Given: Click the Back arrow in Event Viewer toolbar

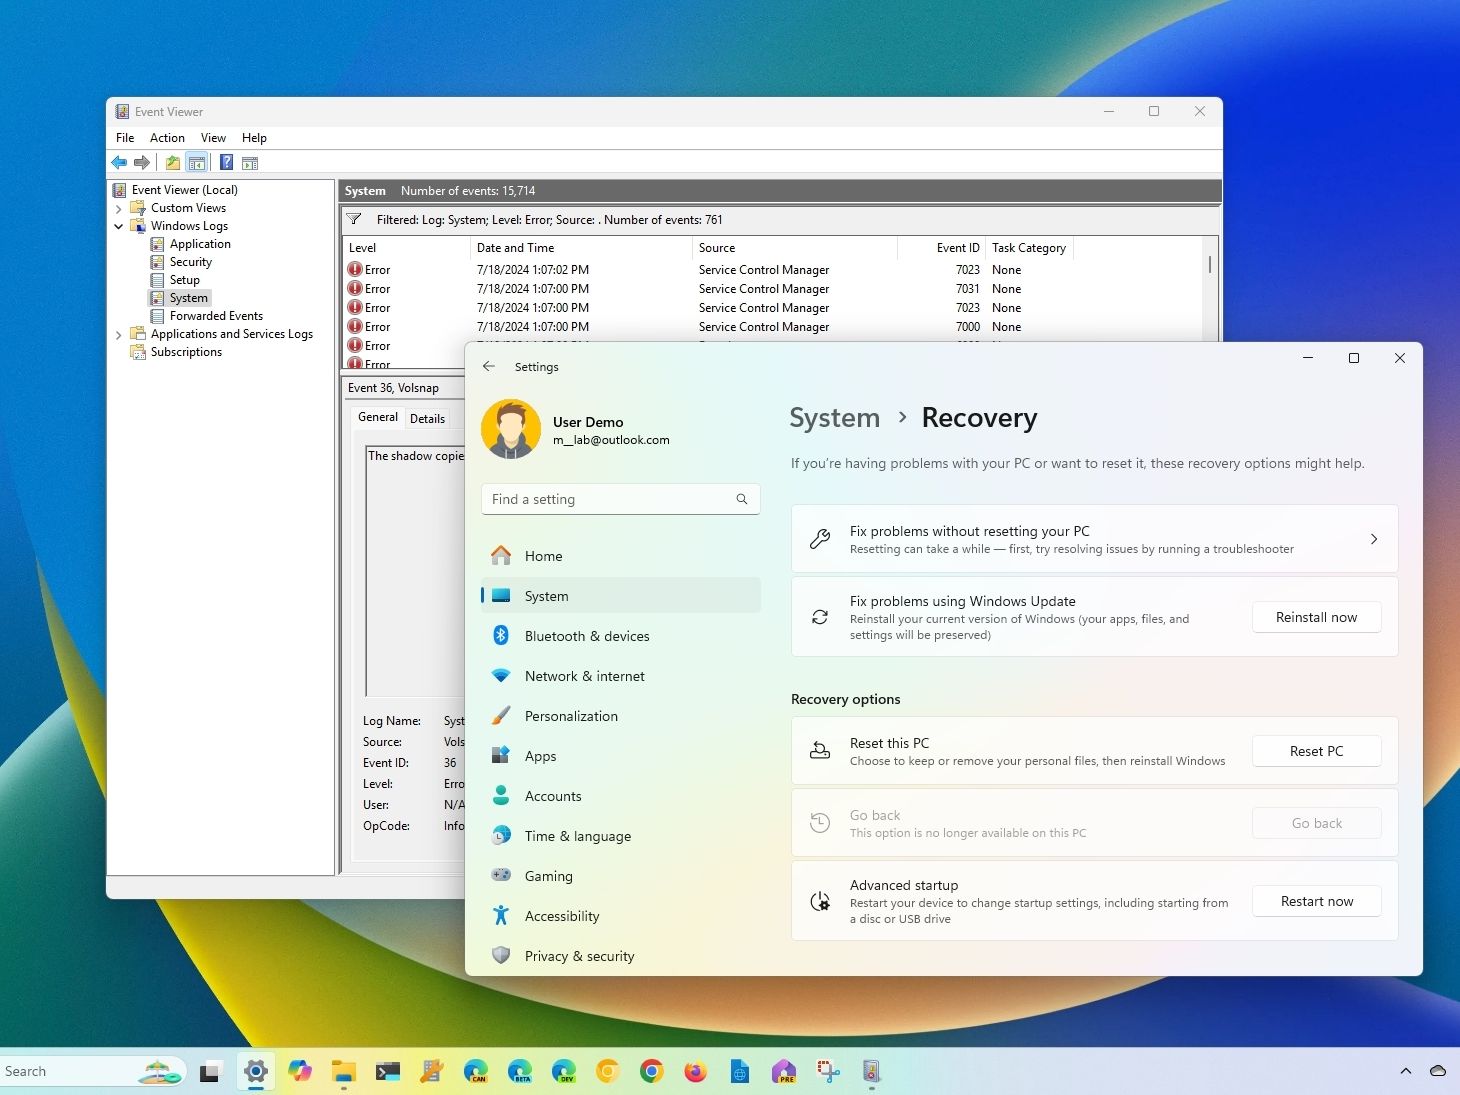Looking at the screenshot, I should click(x=119, y=163).
